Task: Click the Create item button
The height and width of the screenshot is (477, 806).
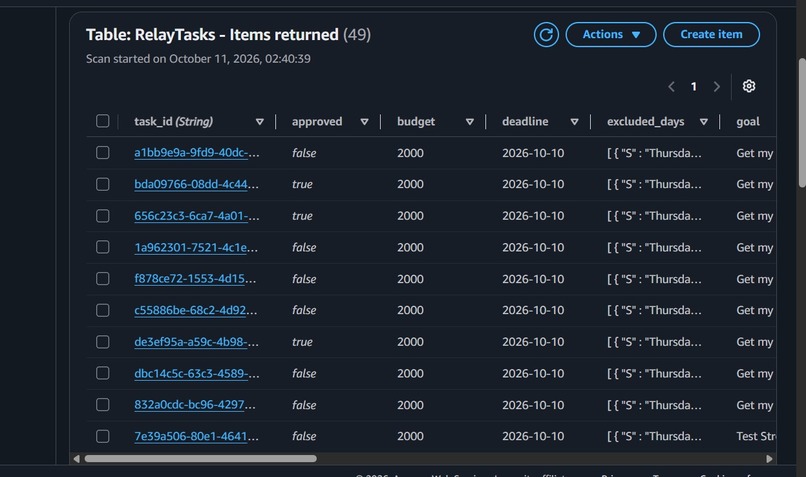Action: point(711,34)
